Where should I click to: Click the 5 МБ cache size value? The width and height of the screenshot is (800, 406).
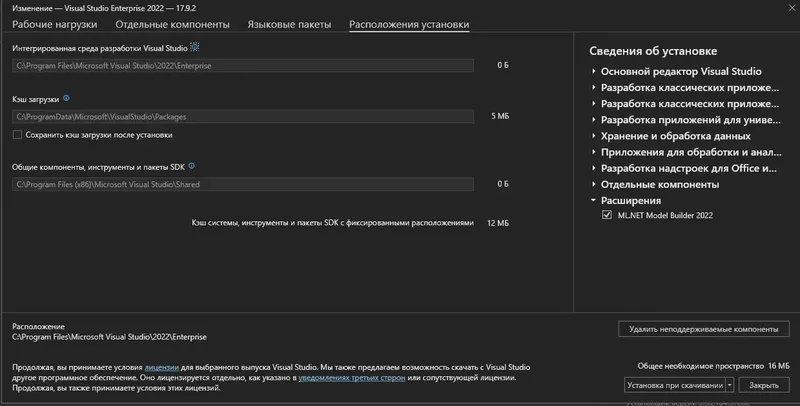pos(500,116)
